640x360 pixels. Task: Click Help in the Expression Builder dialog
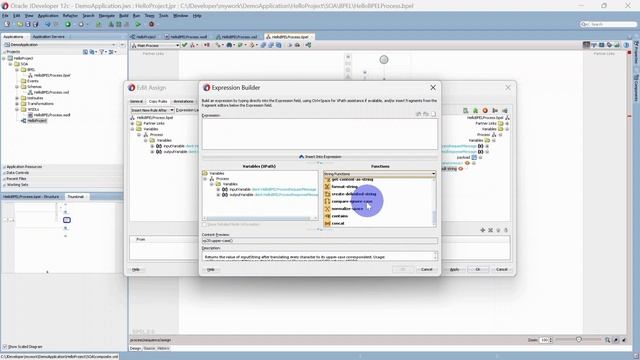(211, 269)
